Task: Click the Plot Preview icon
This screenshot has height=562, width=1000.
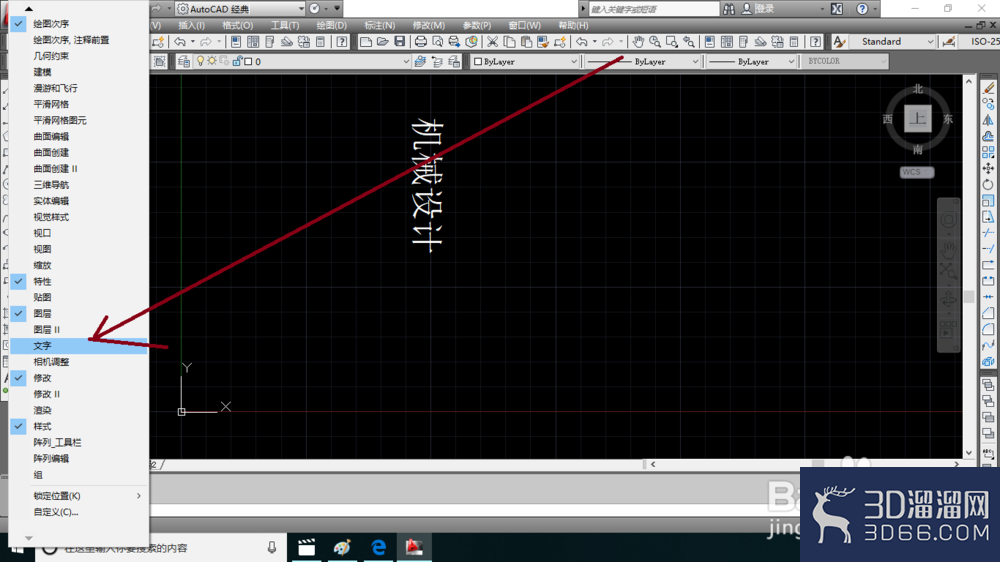Action: [438, 42]
